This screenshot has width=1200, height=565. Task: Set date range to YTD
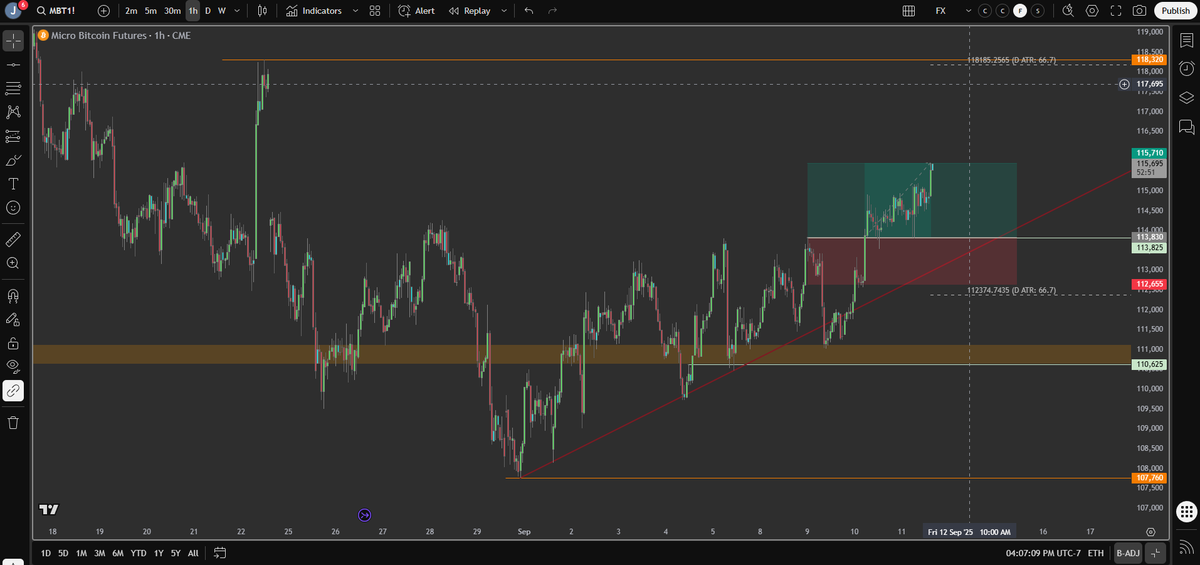click(138, 552)
